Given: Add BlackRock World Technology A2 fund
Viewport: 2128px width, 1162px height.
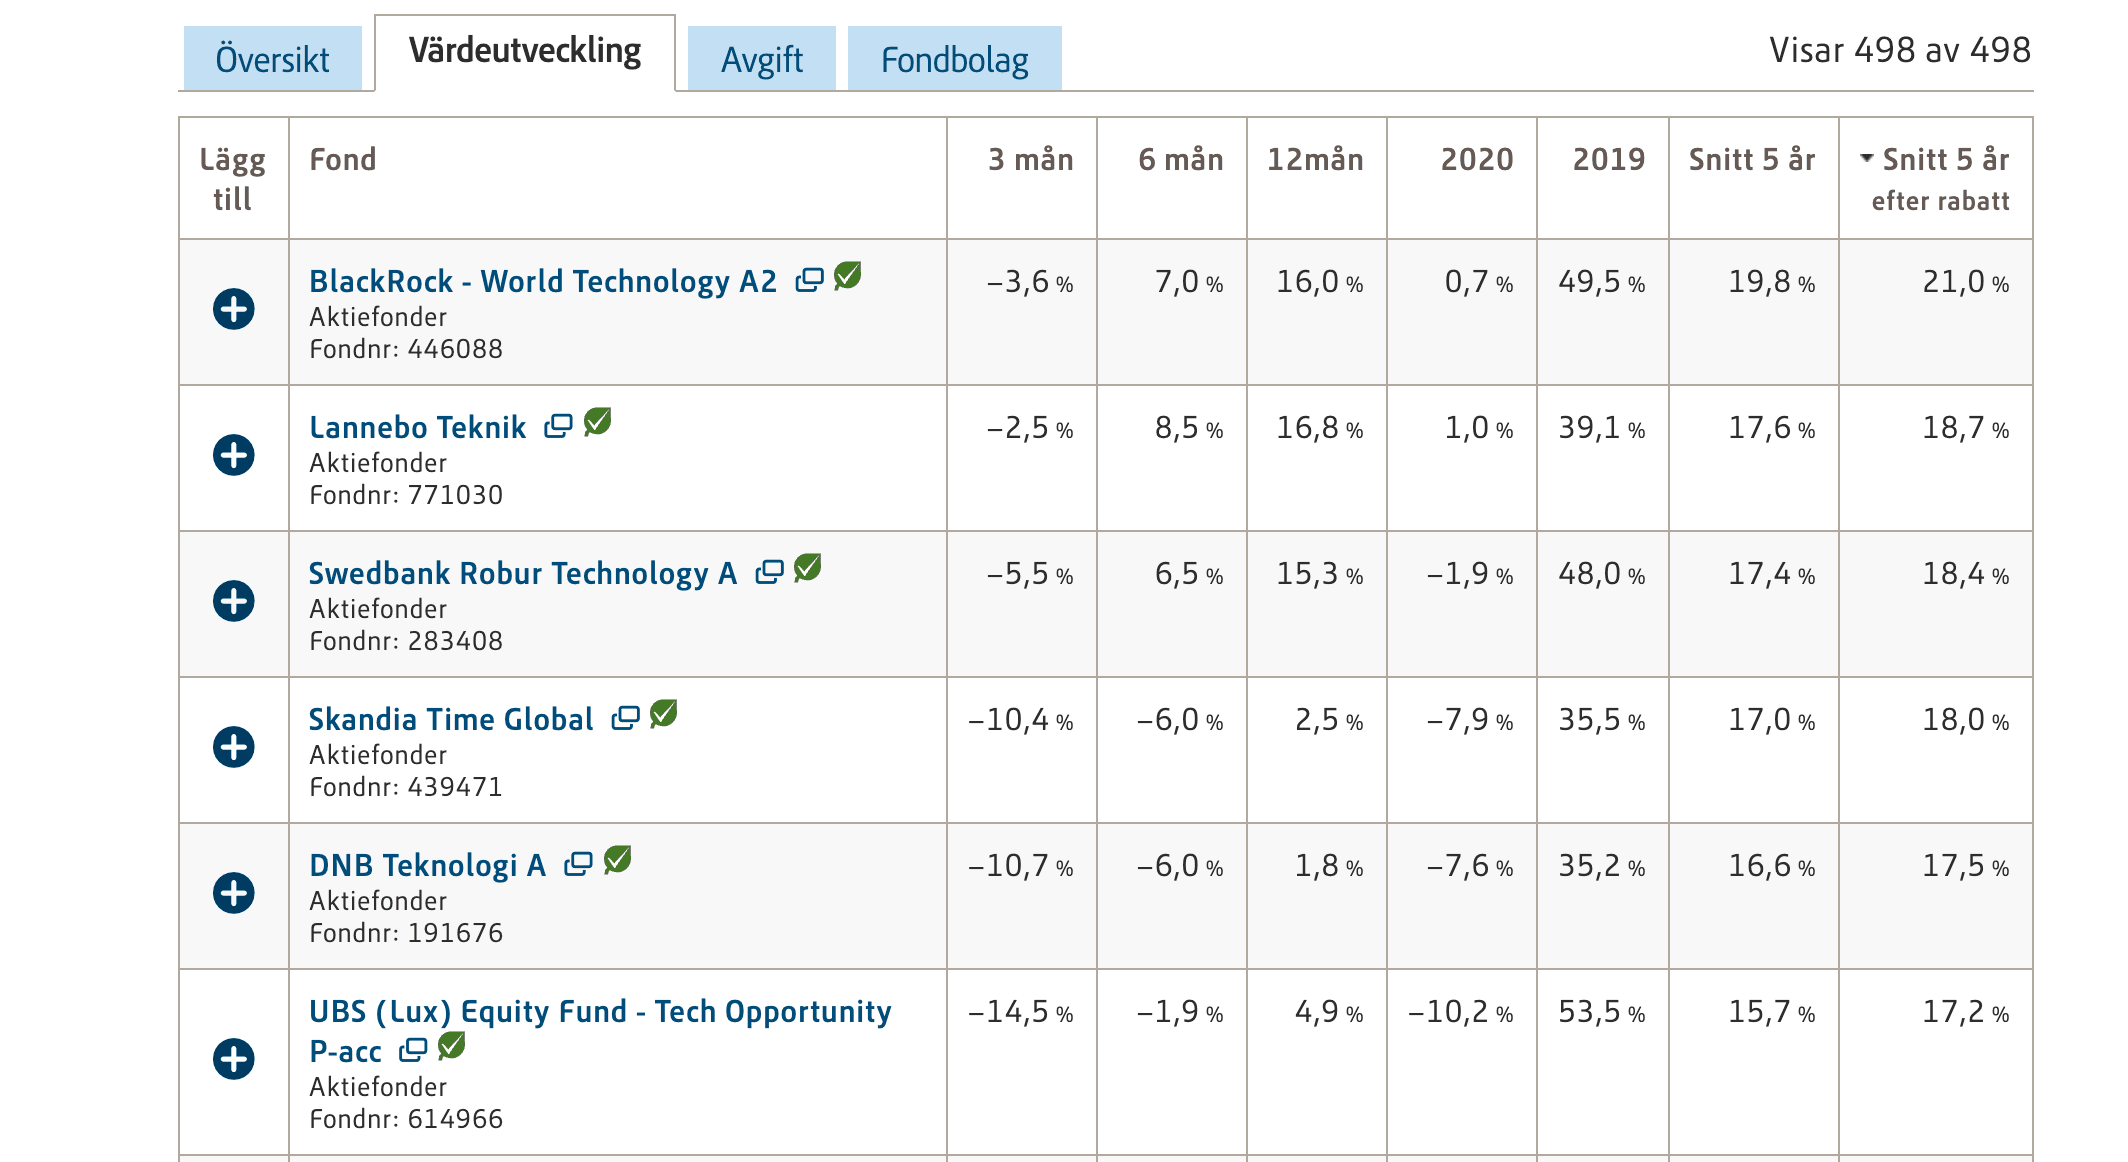Looking at the screenshot, I should (234, 309).
